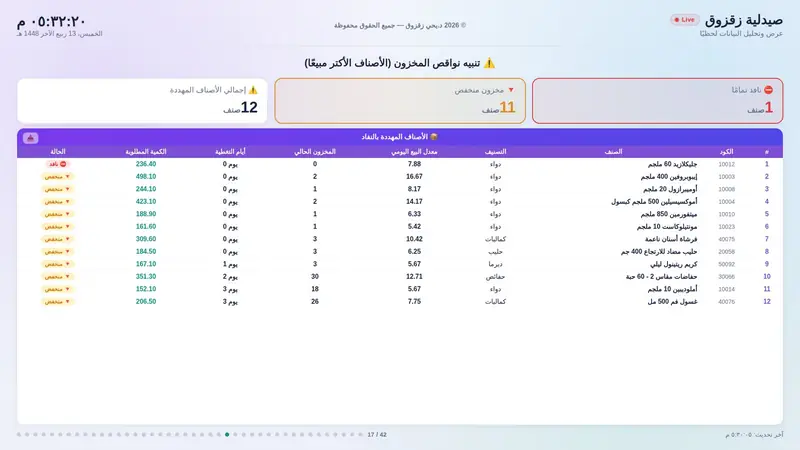Click the '17 / 42' page counter
The width and height of the screenshot is (800, 450).
[377, 435]
